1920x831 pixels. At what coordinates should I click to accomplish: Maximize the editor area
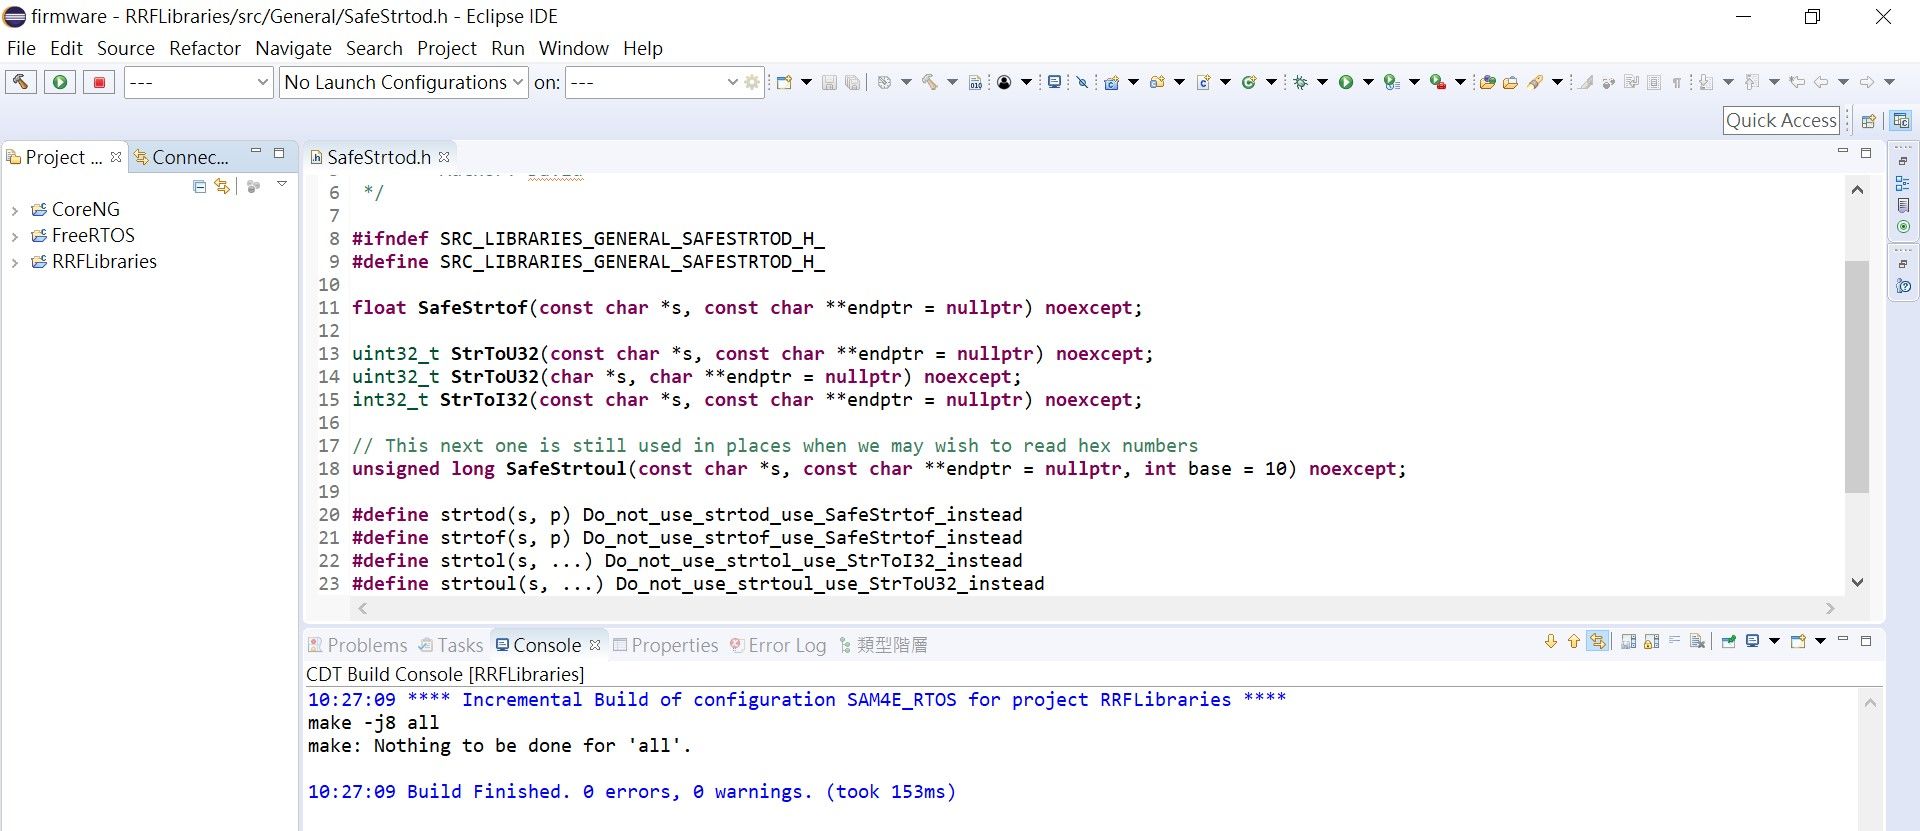(x=1866, y=152)
